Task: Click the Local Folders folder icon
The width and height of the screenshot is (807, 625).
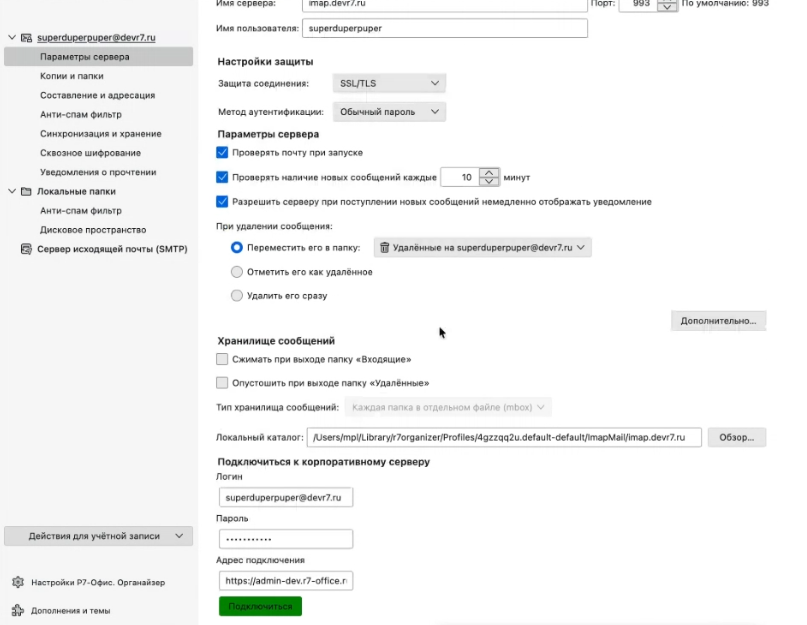Action: tap(27, 191)
